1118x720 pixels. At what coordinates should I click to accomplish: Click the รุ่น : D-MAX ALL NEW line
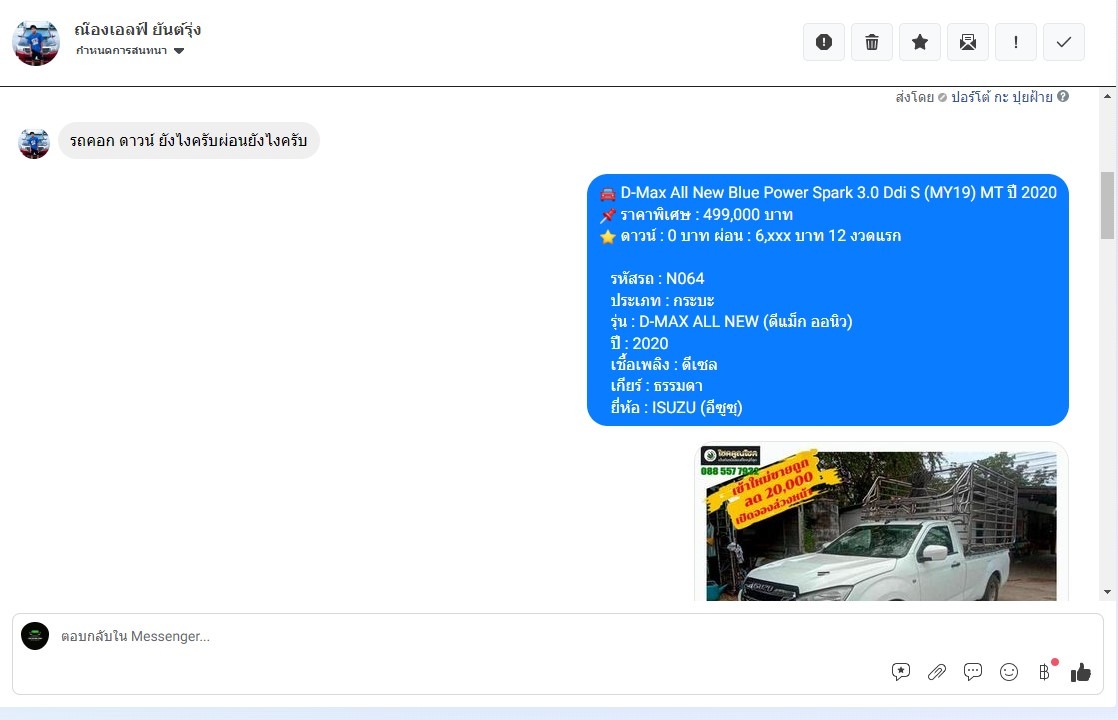tap(732, 322)
